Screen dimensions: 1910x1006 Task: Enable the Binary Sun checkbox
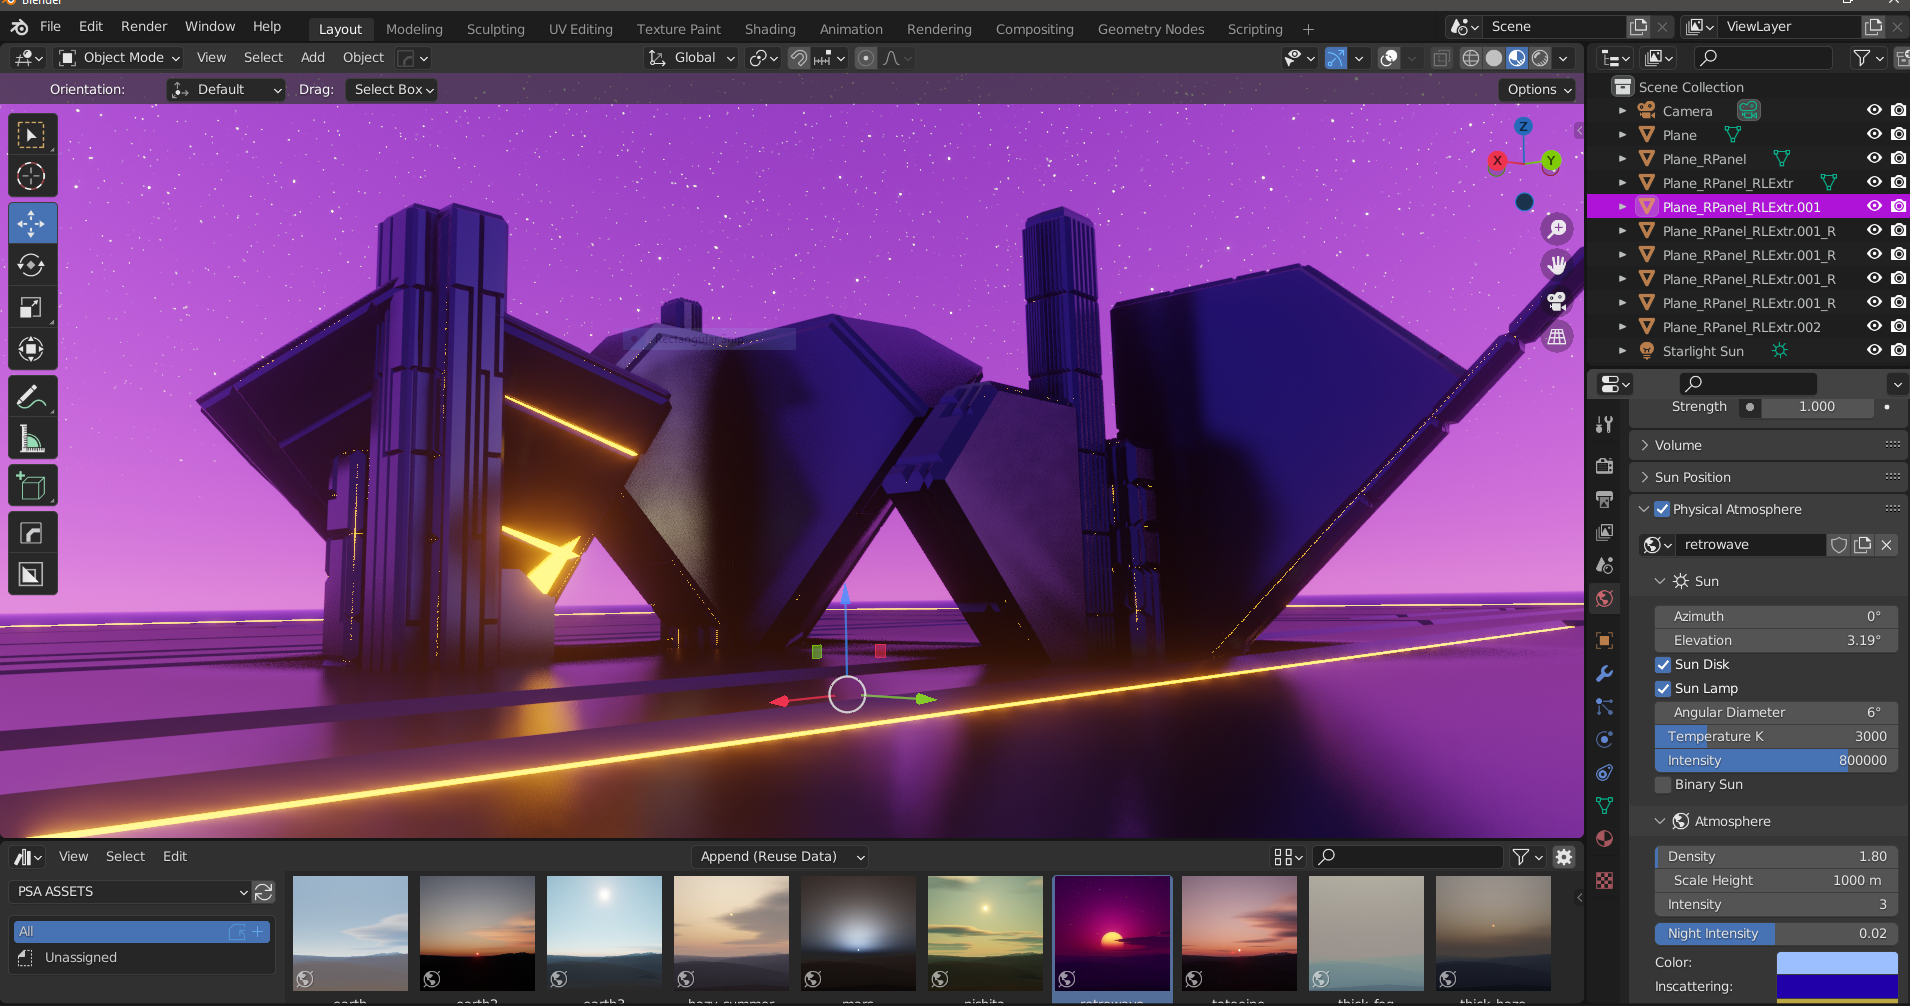point(1663,785)
